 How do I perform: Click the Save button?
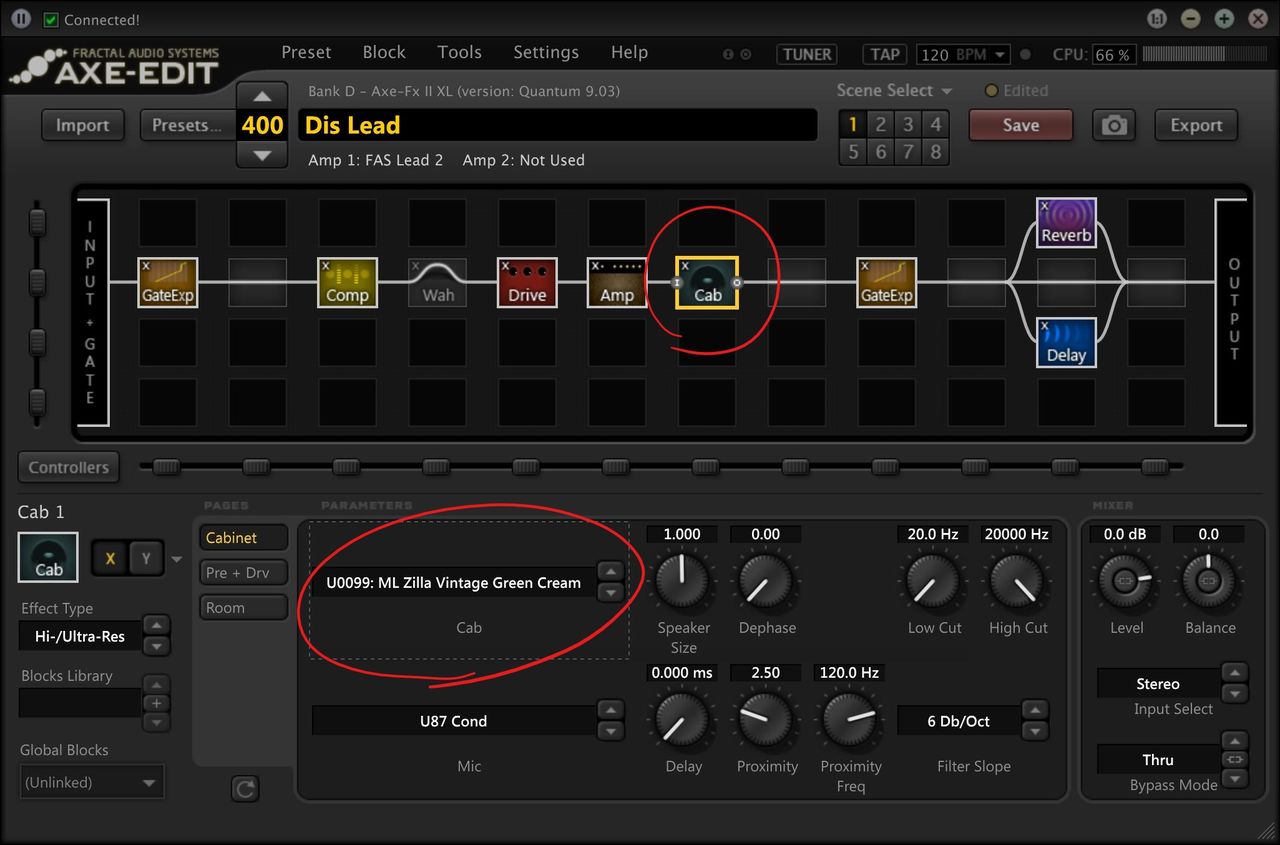(1021, 125)
